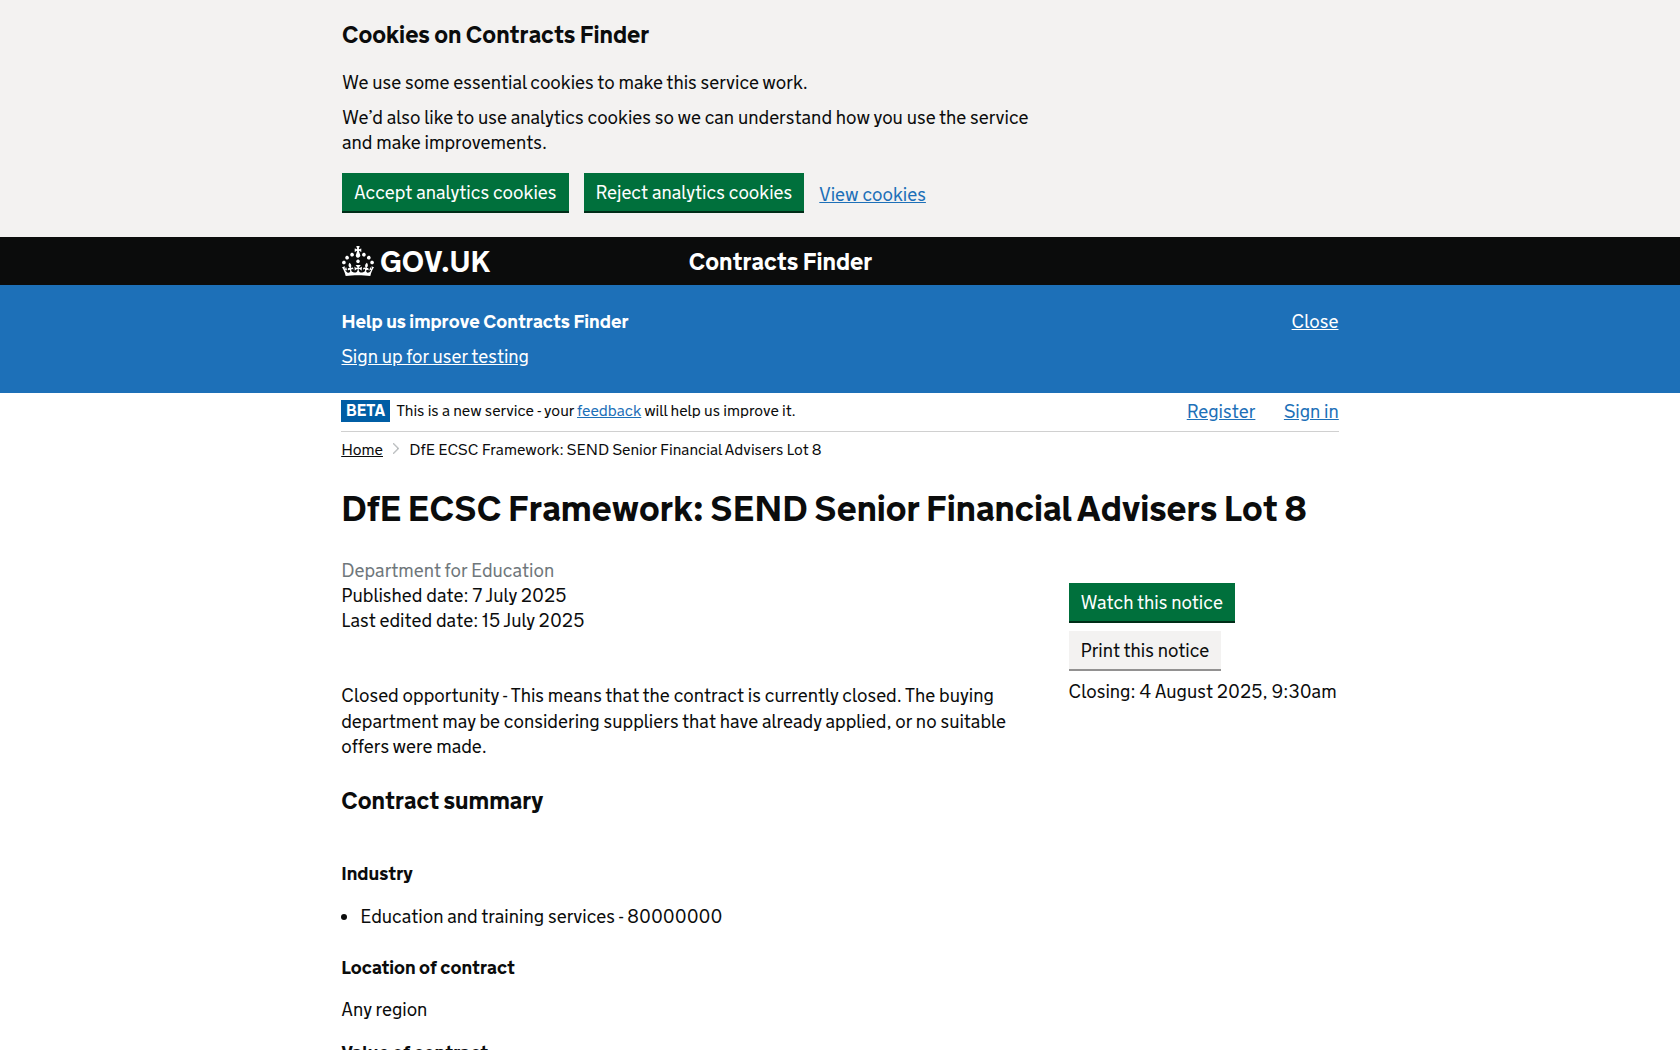The height and width of the screenshot is (1050, 1680).
Task: Reject analytics cookies
Action: click(x=693, y=193)
